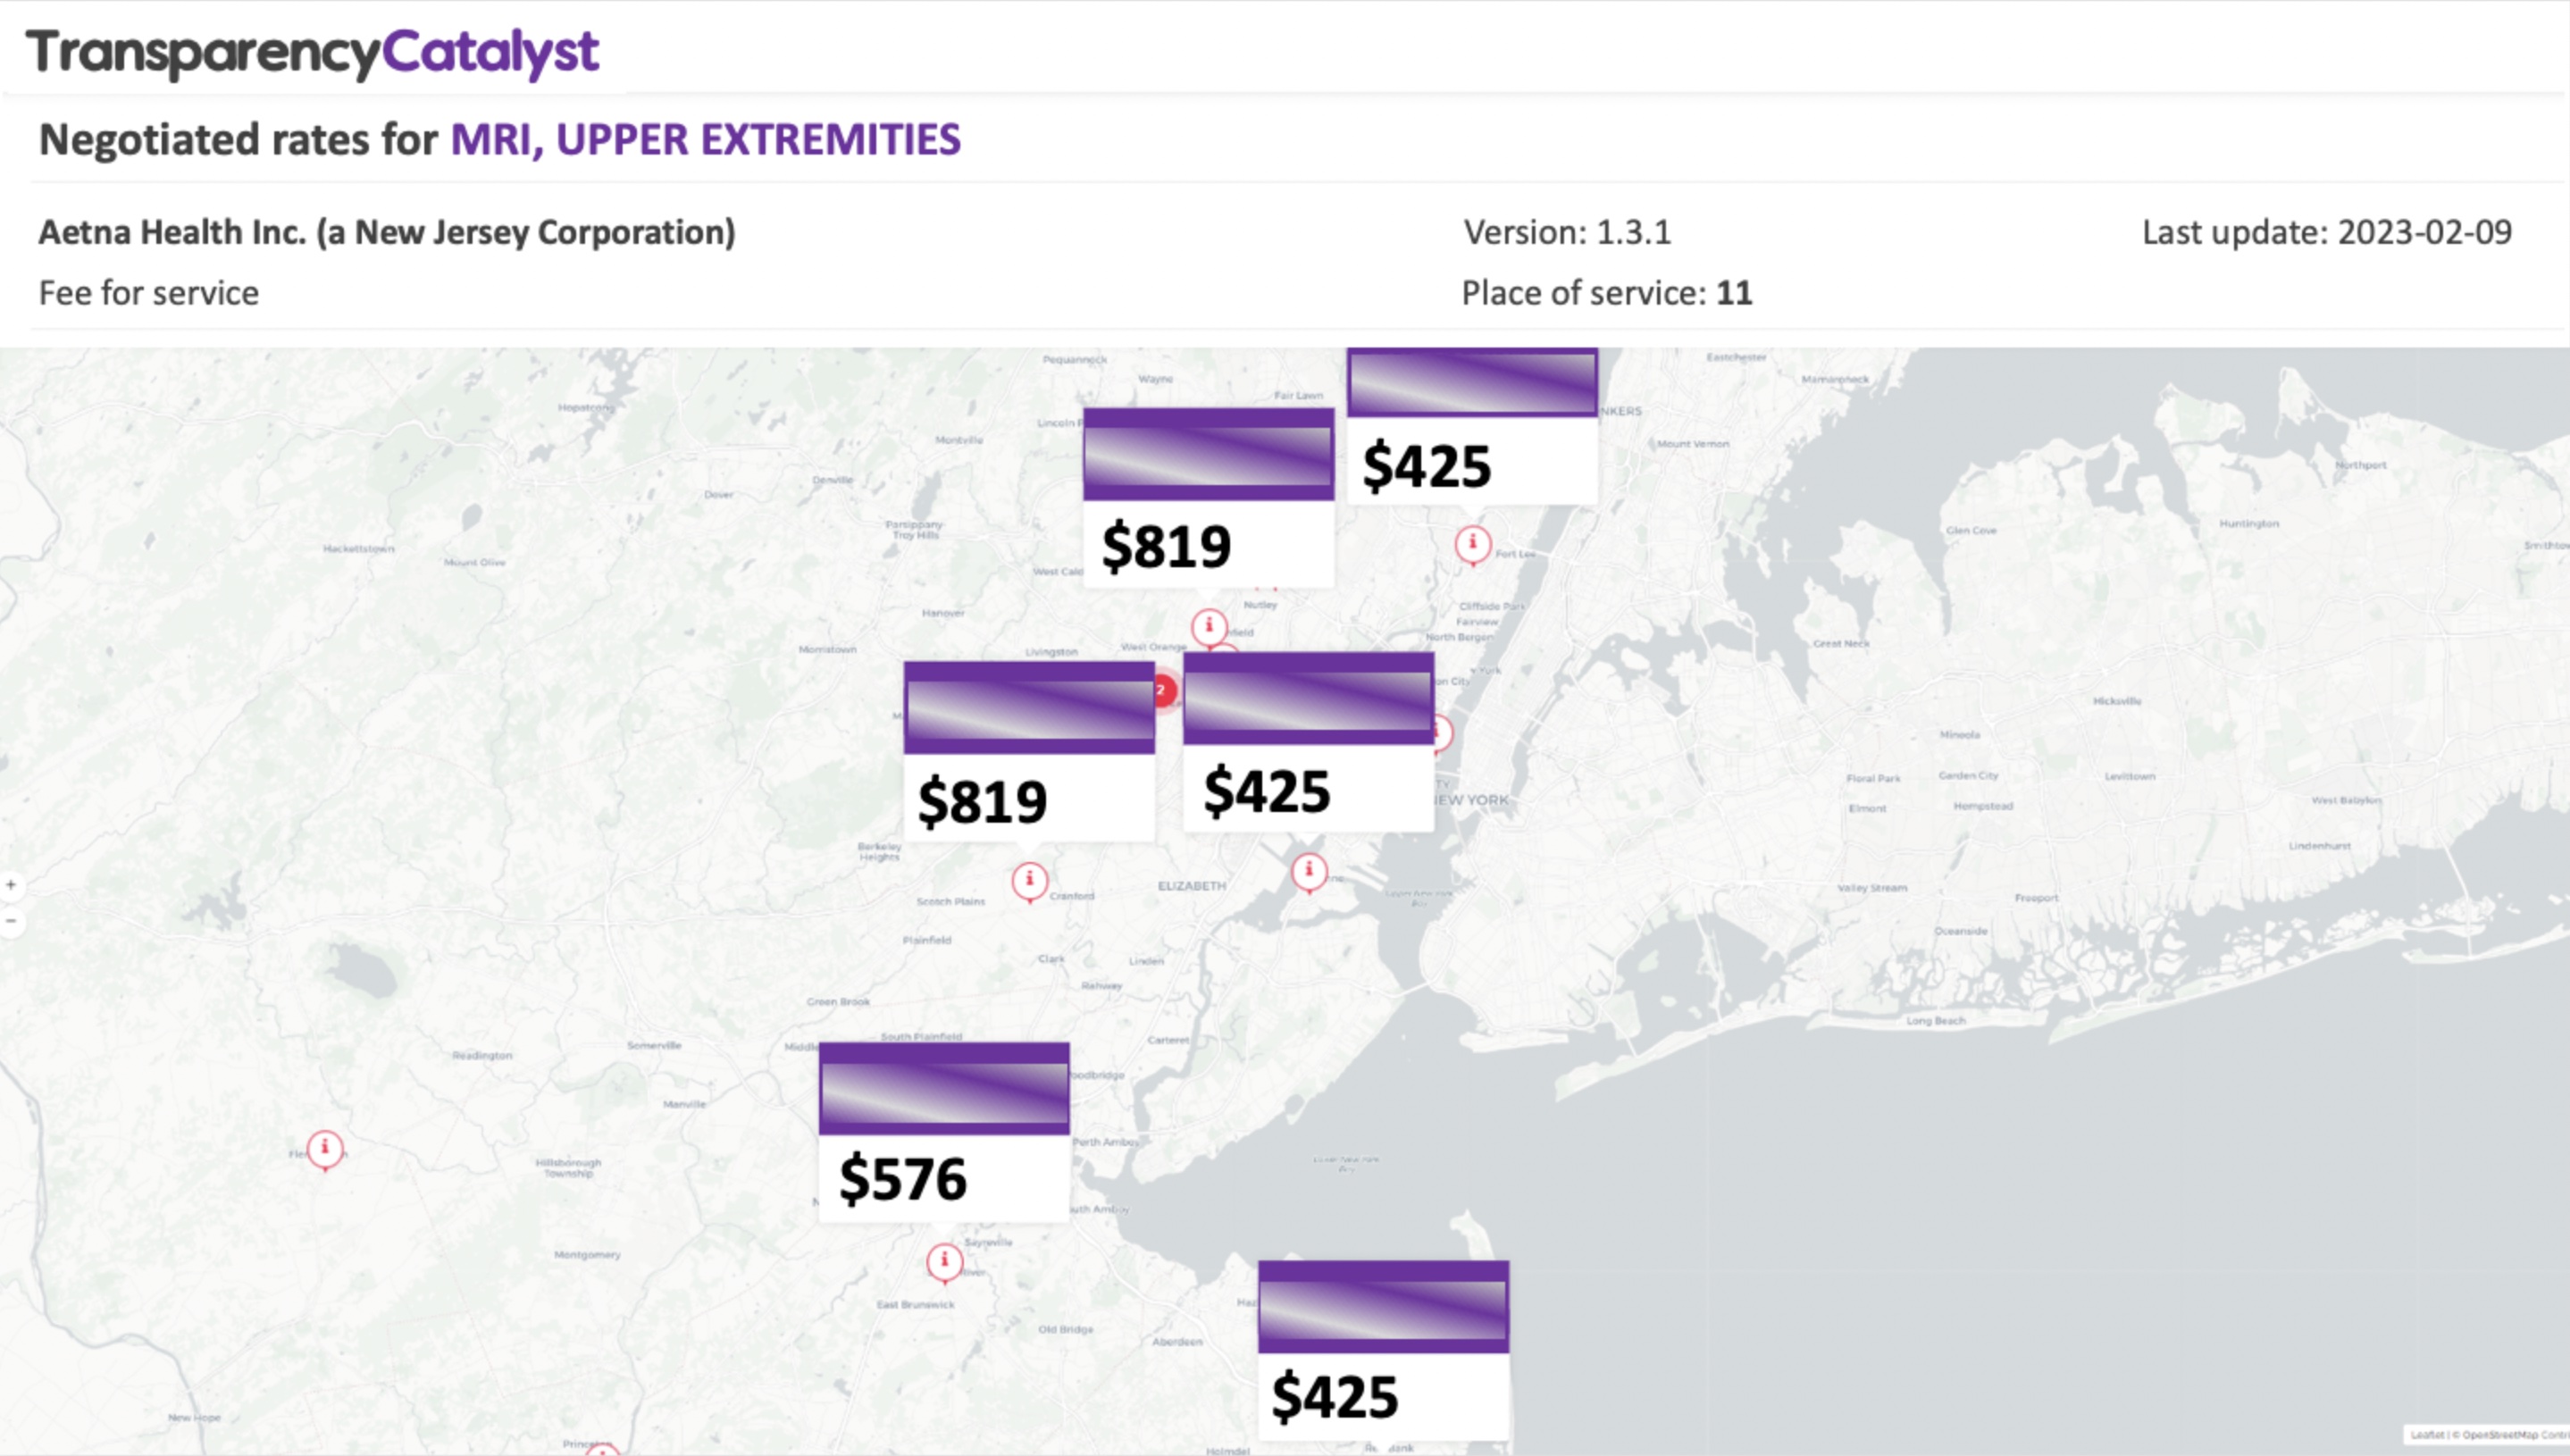Viewport: 2570px width, 1456px height.
Task: Open the OpenStreetMap Contributors link
Action: click(x=2515, y=1435)
